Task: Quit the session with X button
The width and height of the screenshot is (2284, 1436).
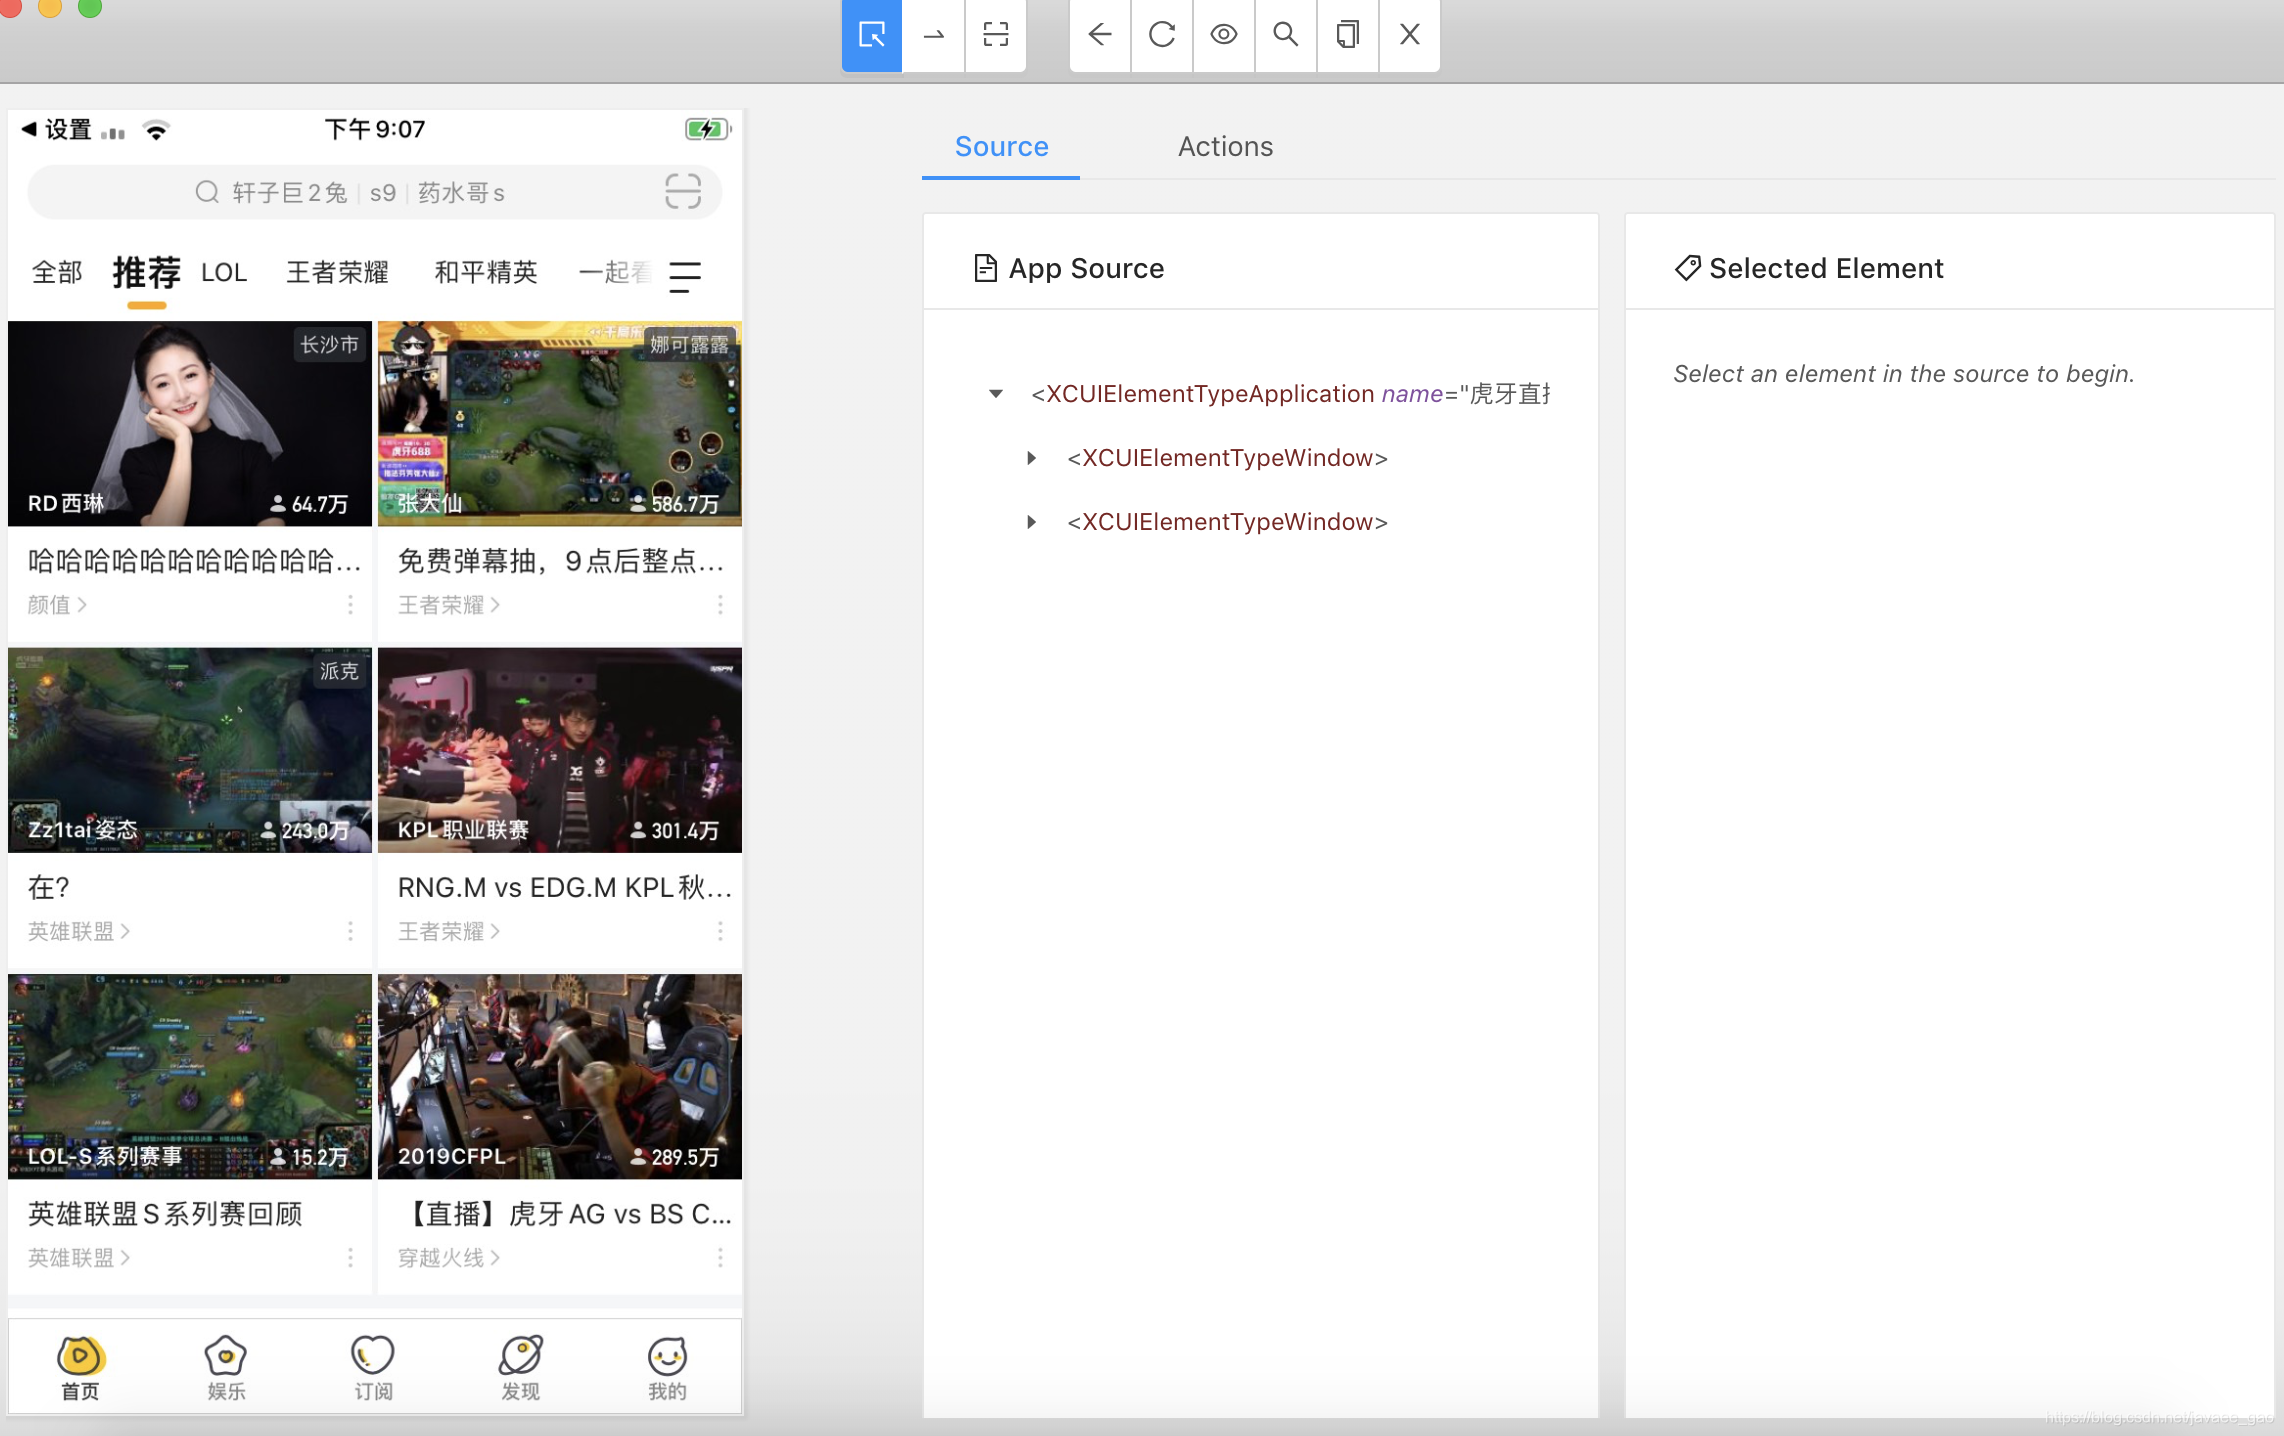Action: [1410, 35]
